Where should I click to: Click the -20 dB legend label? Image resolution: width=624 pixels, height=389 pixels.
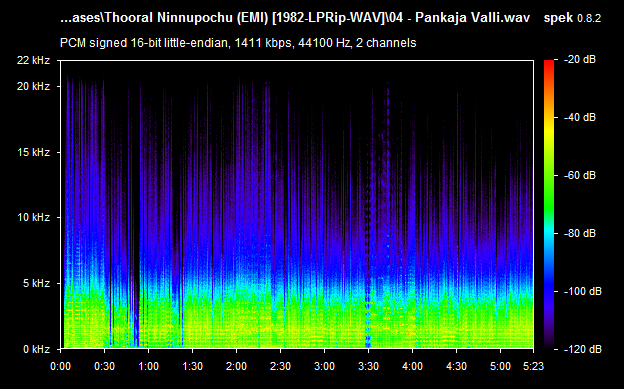[580, 59]
